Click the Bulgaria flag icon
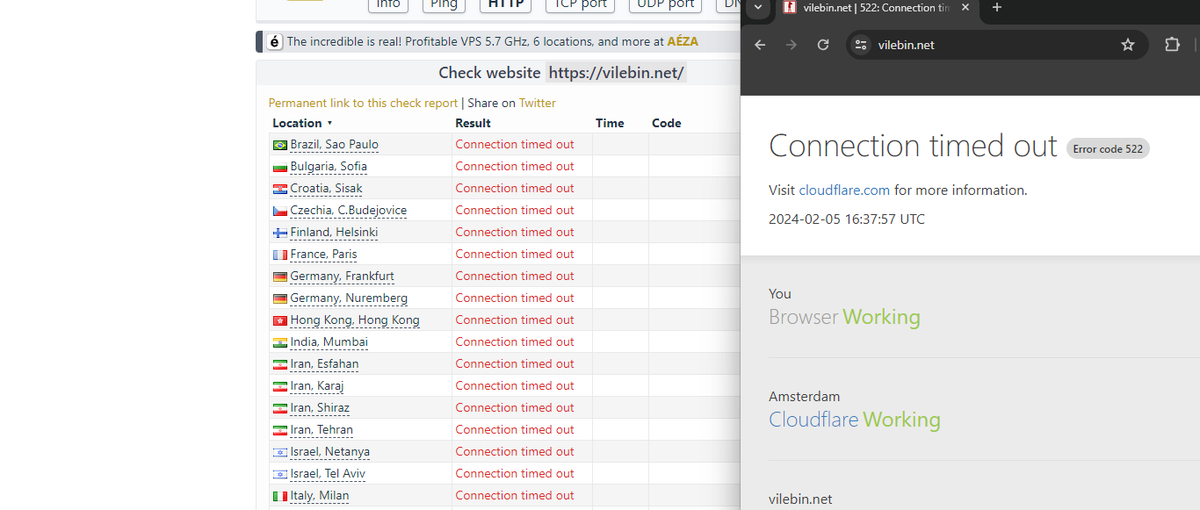The height and width of the screenshot is (510, 1200). [280, 167]
